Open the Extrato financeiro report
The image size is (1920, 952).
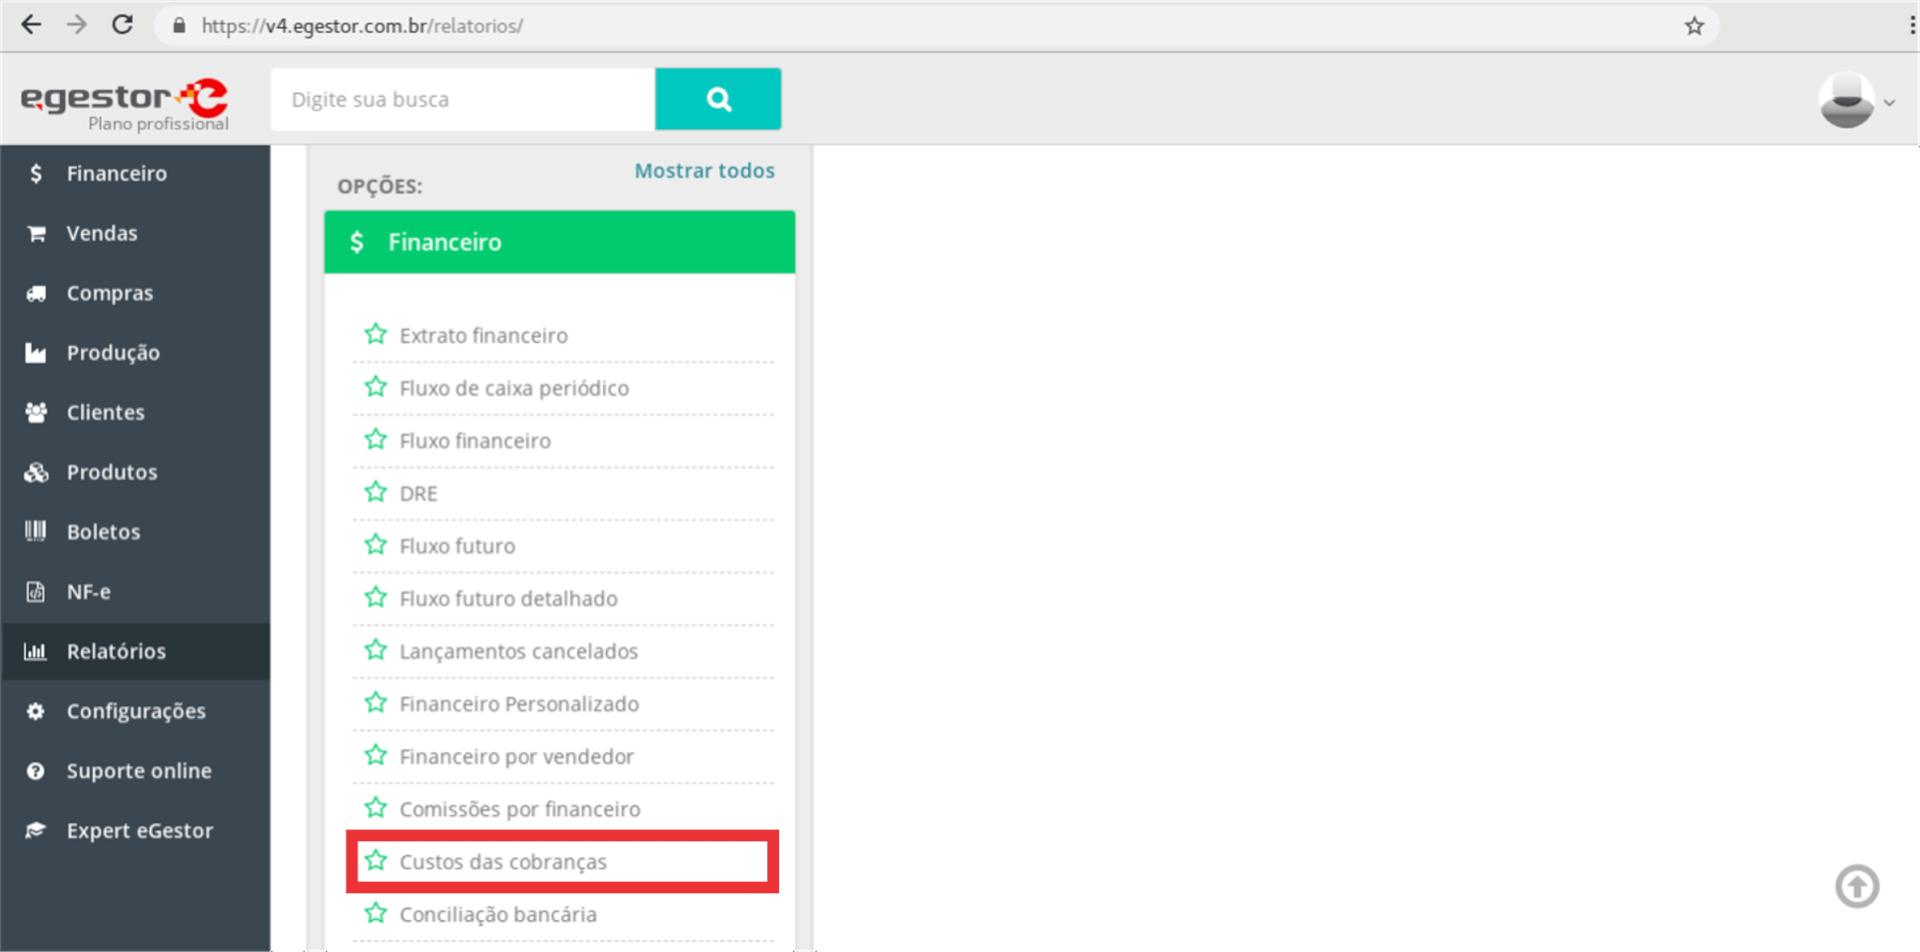(x=484, y=336)
